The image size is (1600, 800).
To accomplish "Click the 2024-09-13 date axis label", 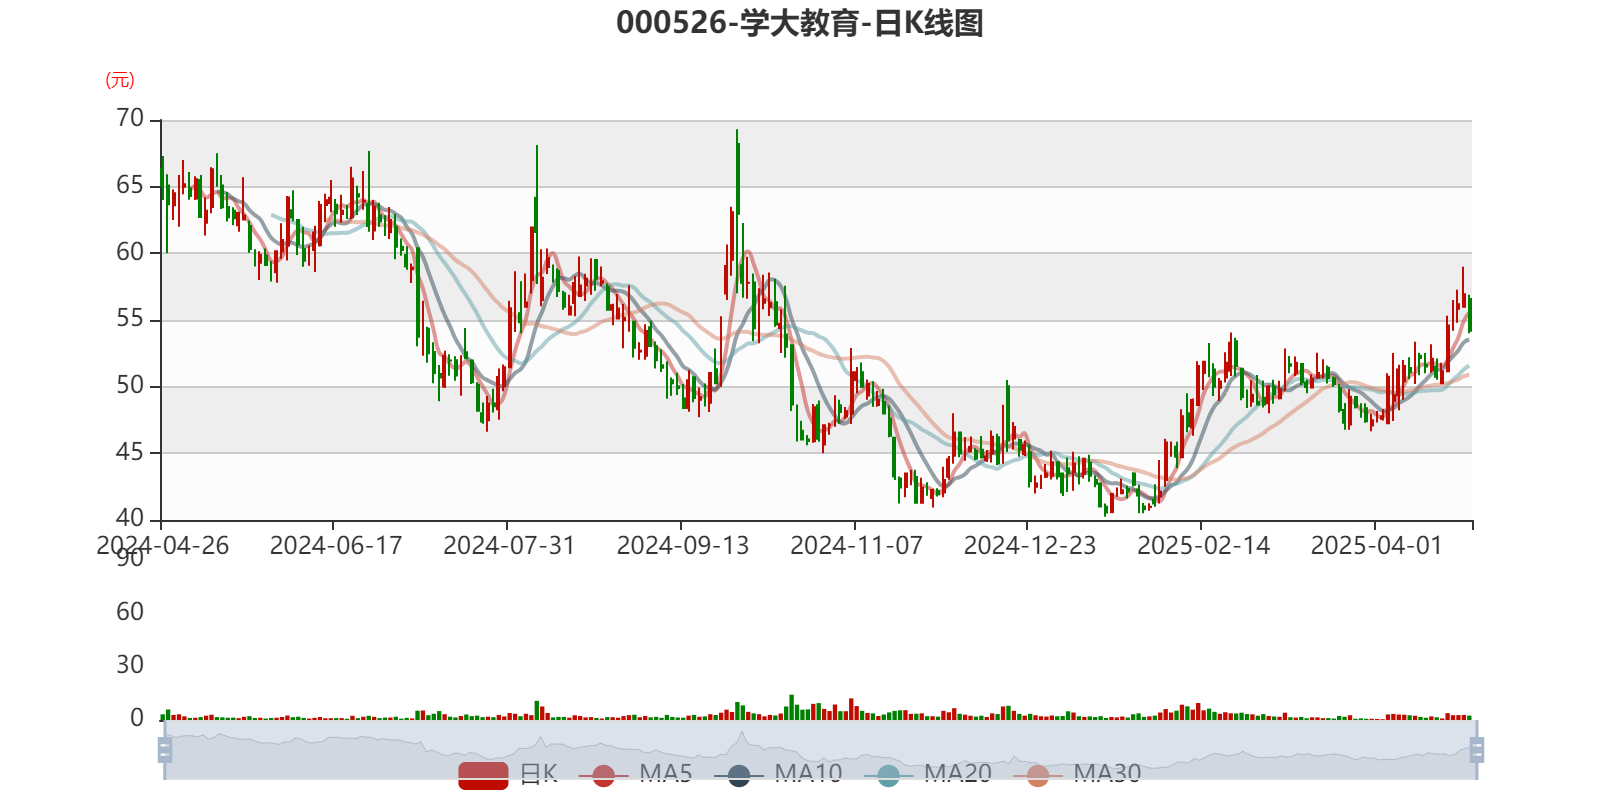I will click(683, 546).
